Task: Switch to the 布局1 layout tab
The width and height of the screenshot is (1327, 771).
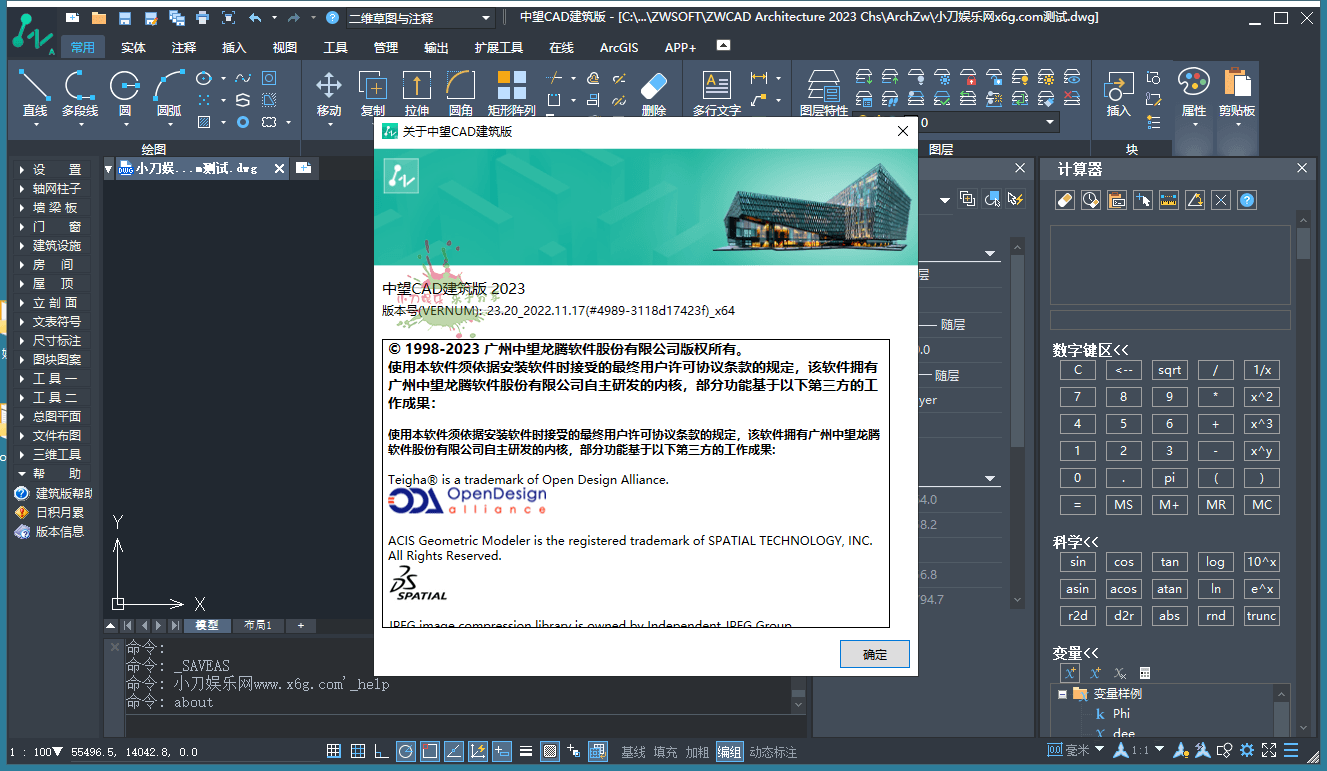Action: pos(258,626)
